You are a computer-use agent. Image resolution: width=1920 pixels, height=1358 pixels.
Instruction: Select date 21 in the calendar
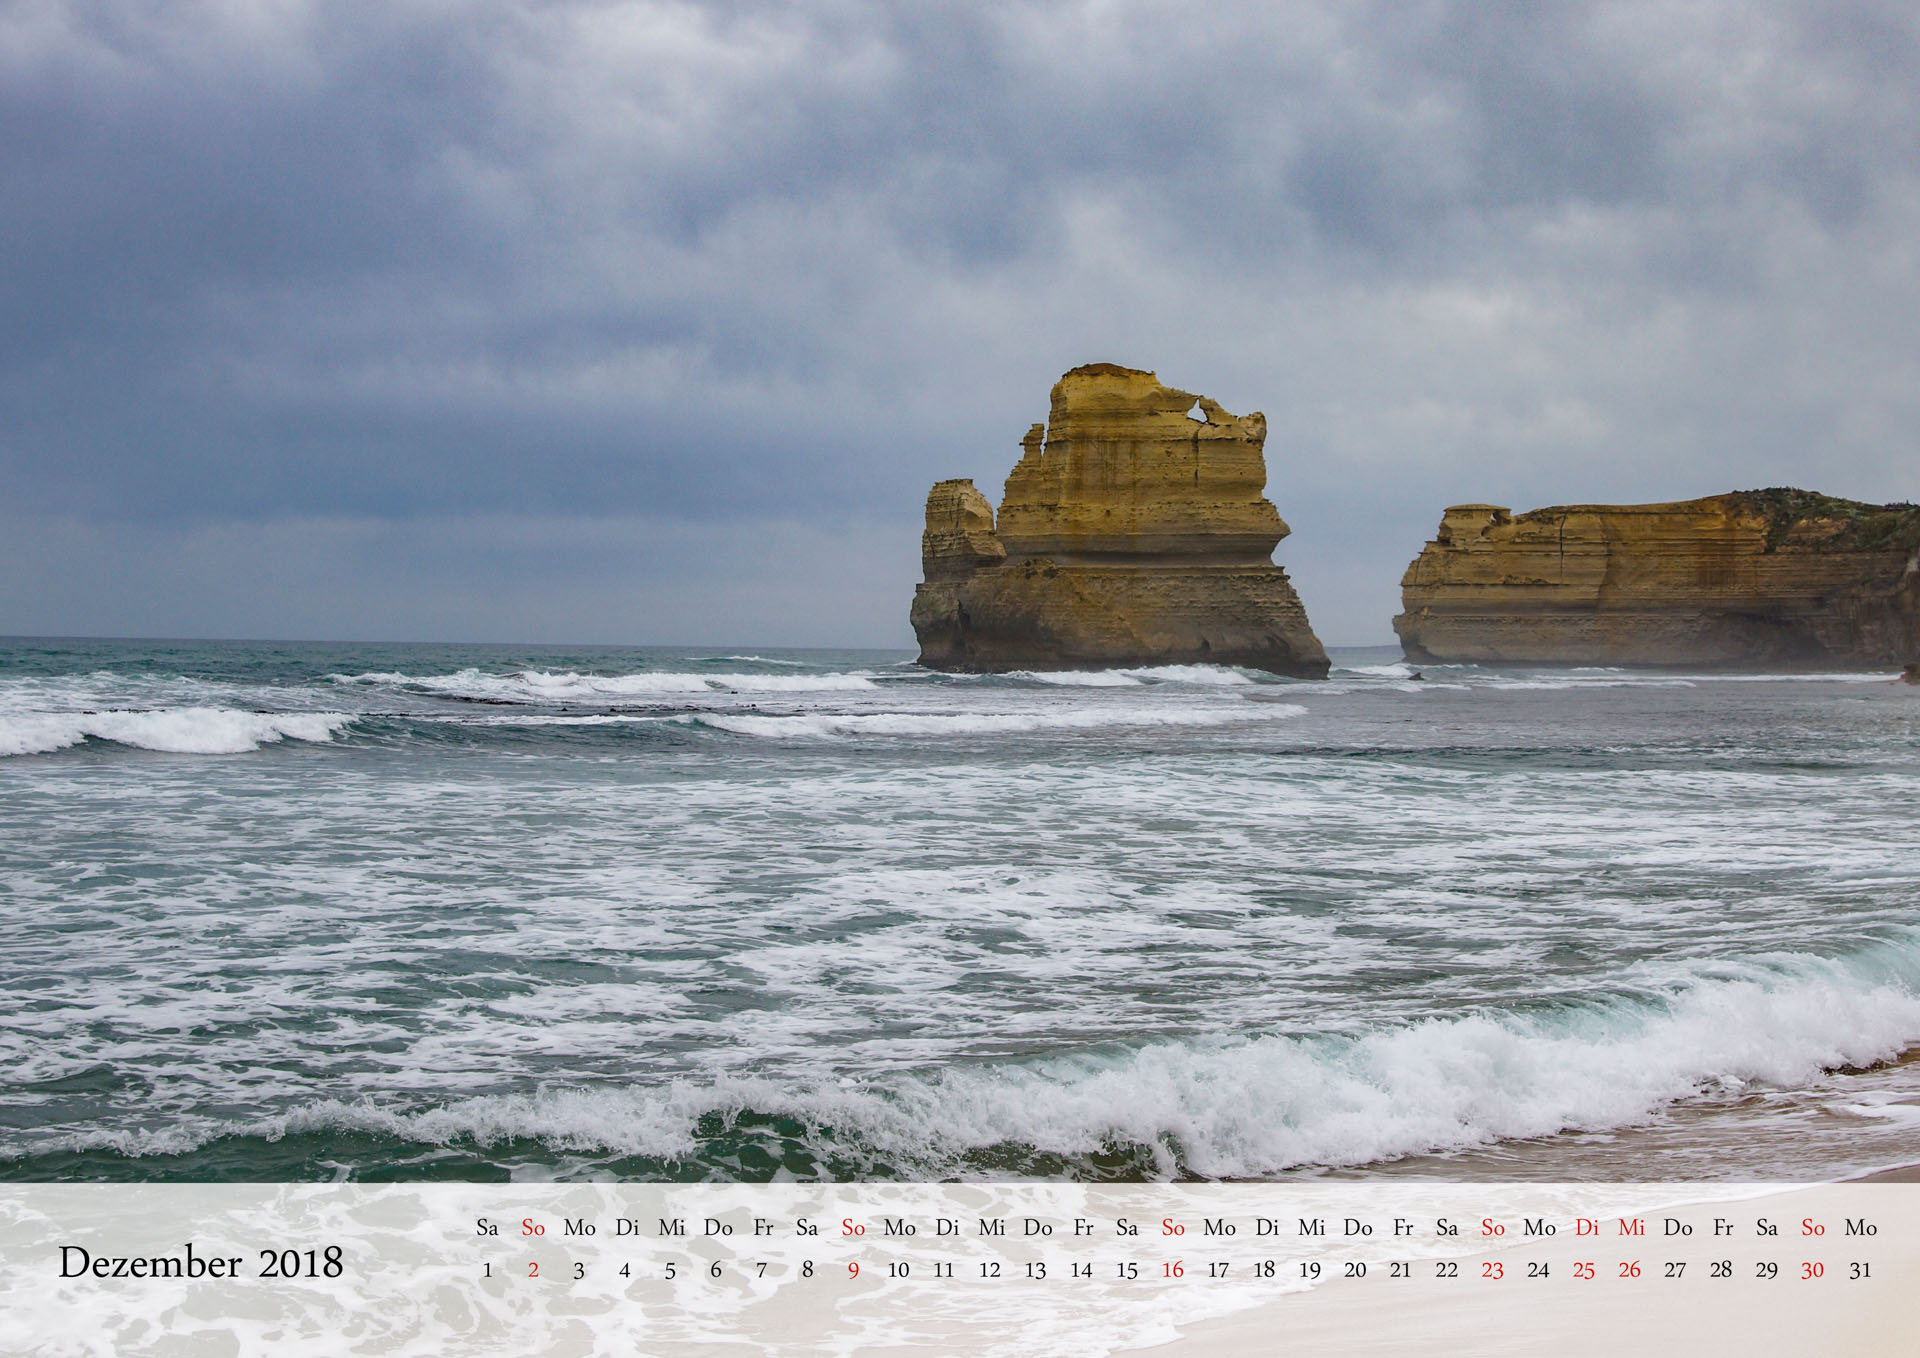coord(1401,1270)
